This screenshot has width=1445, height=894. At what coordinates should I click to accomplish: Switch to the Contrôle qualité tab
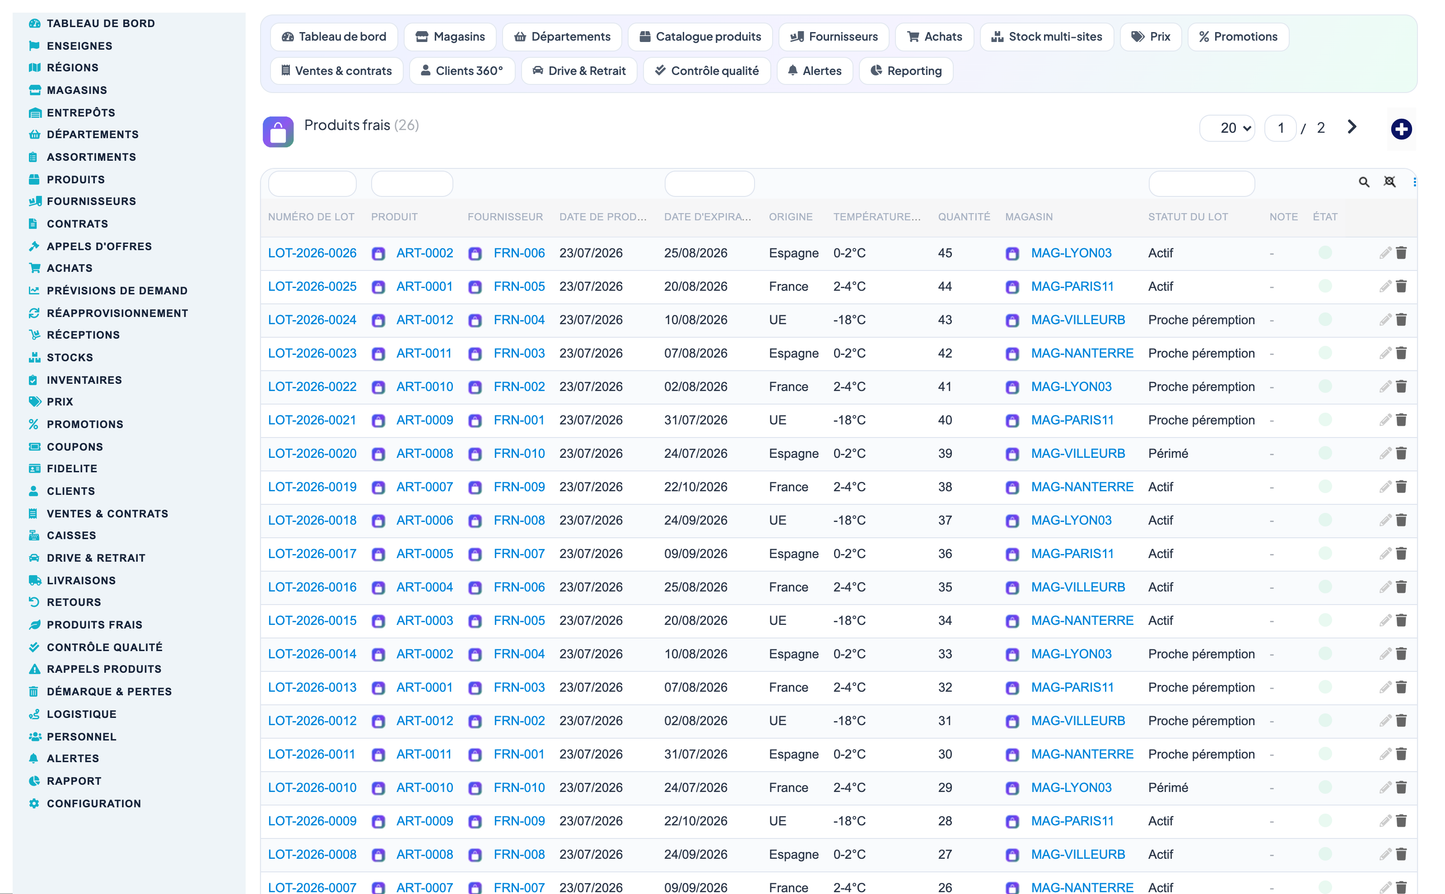click(x=706, y=71)
